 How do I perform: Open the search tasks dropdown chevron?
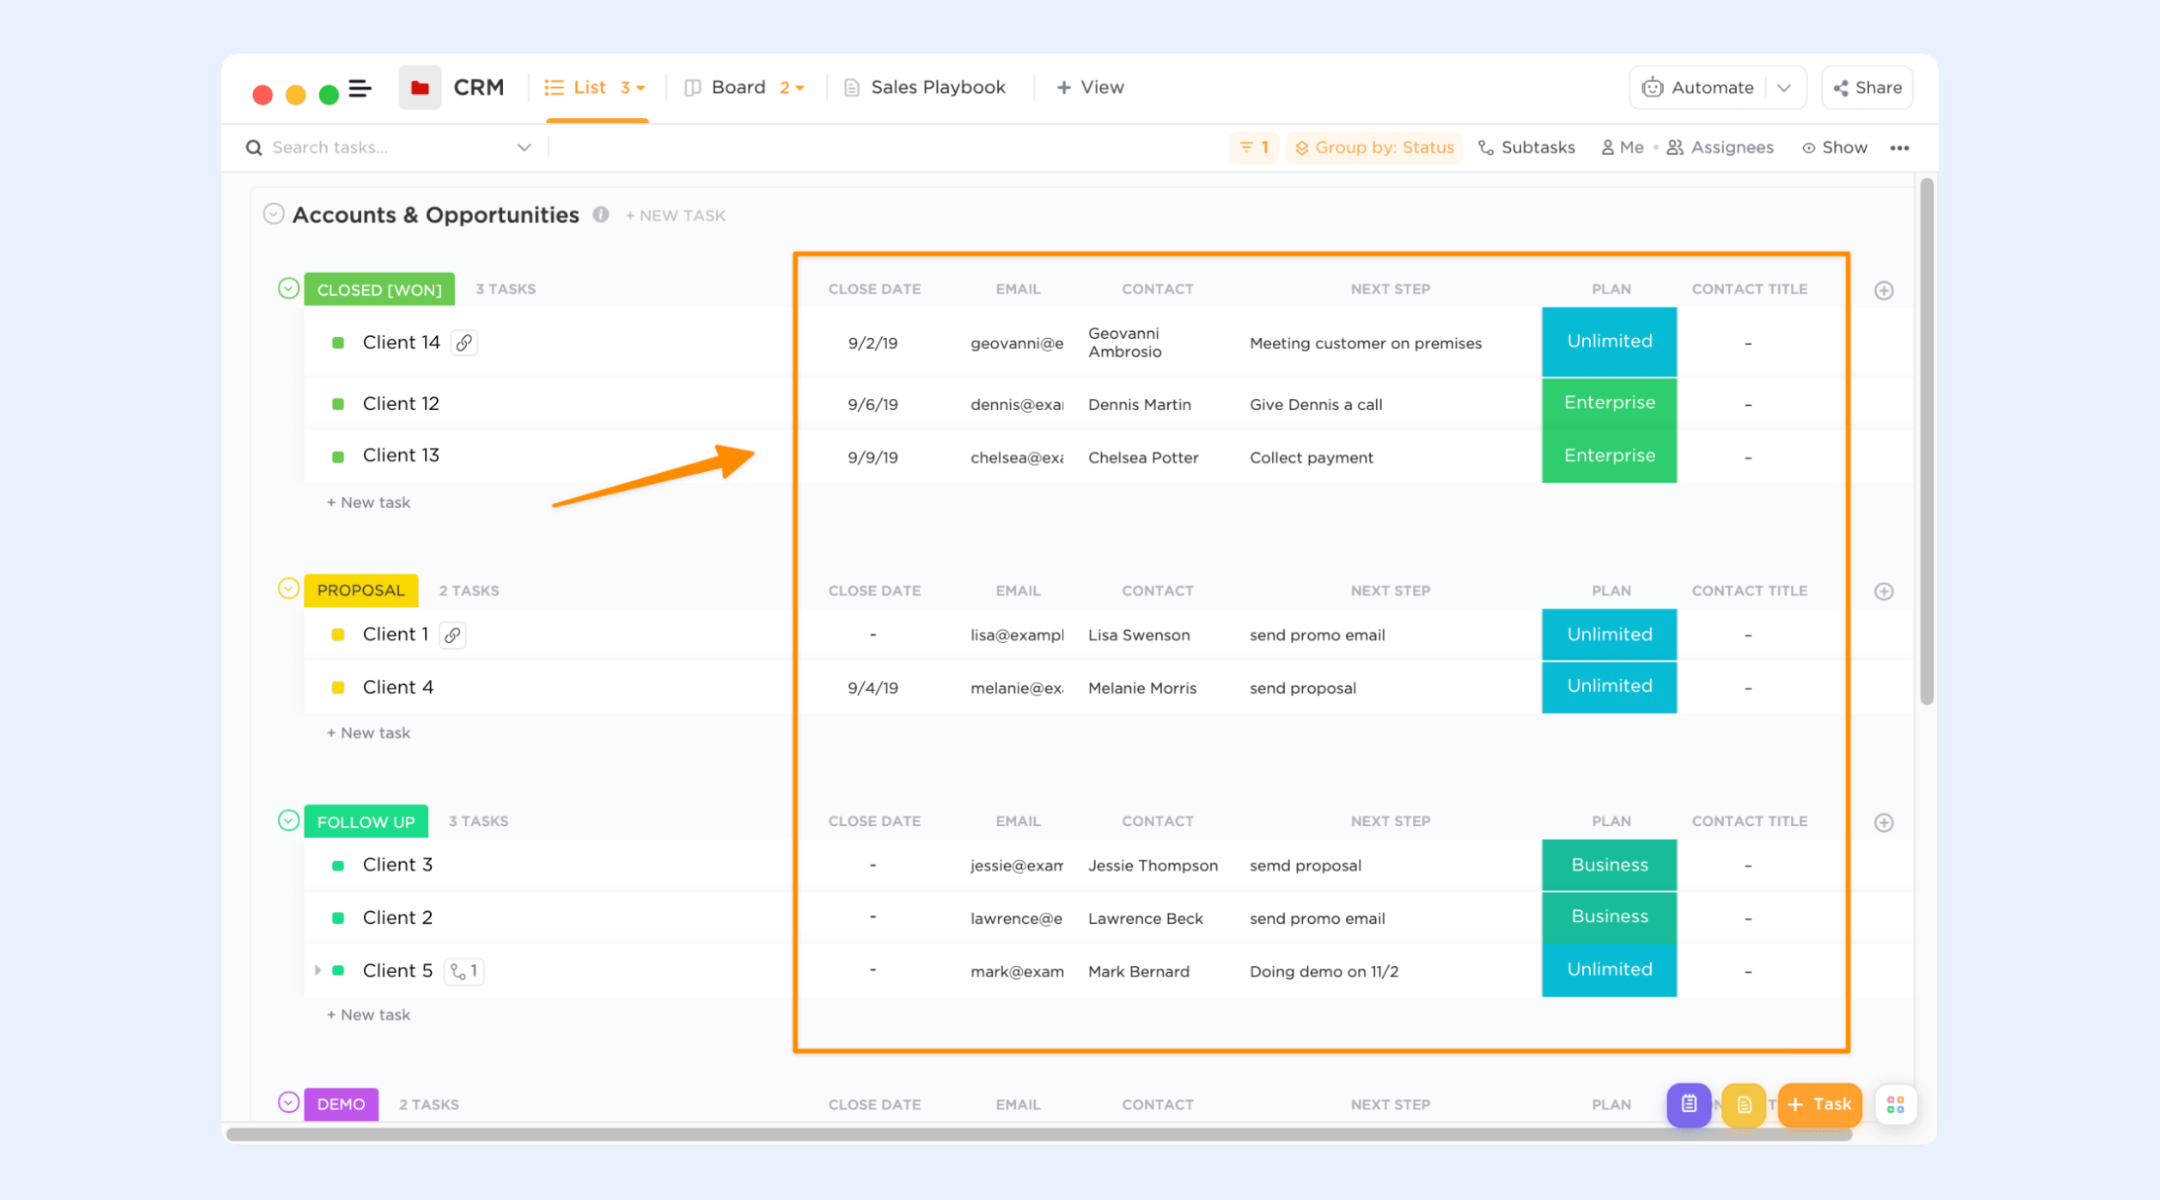[524, 147]
